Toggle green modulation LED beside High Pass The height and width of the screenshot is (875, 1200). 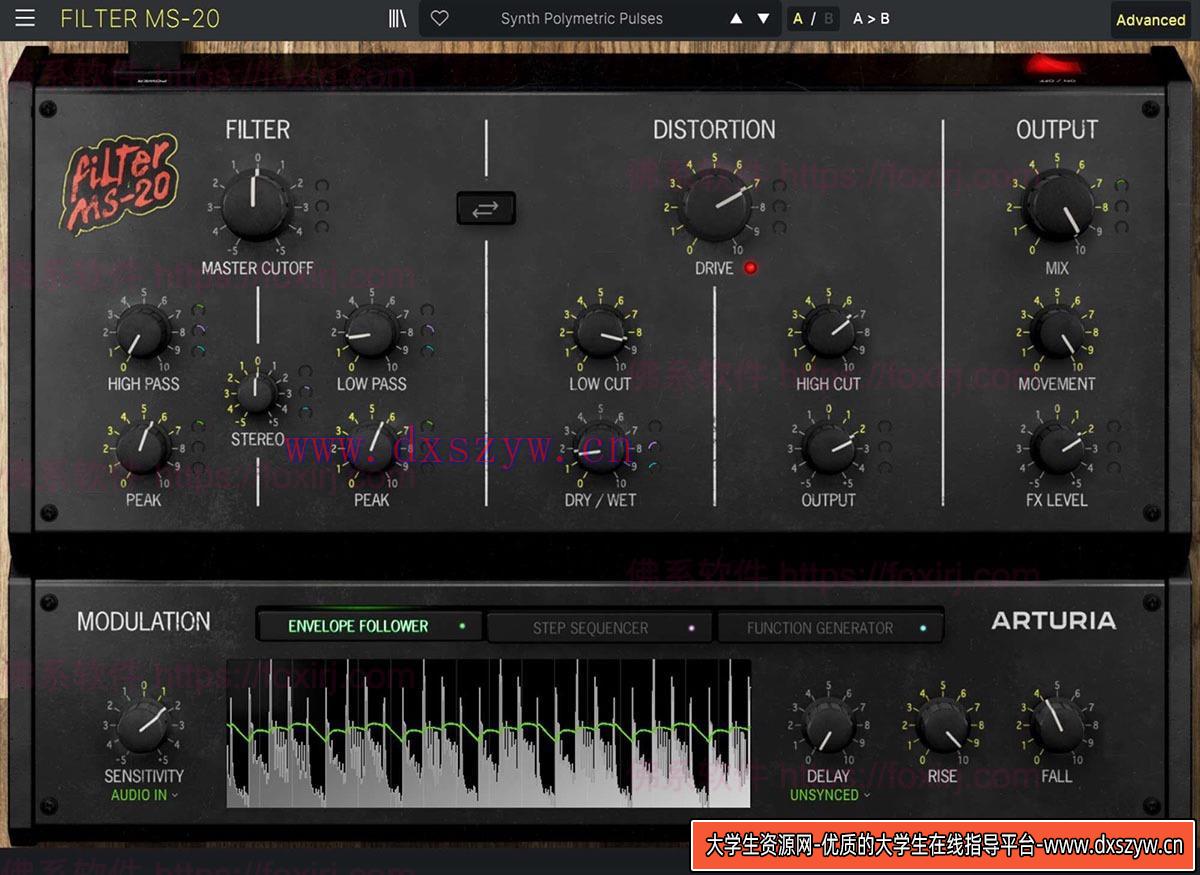tap(199, 310)
